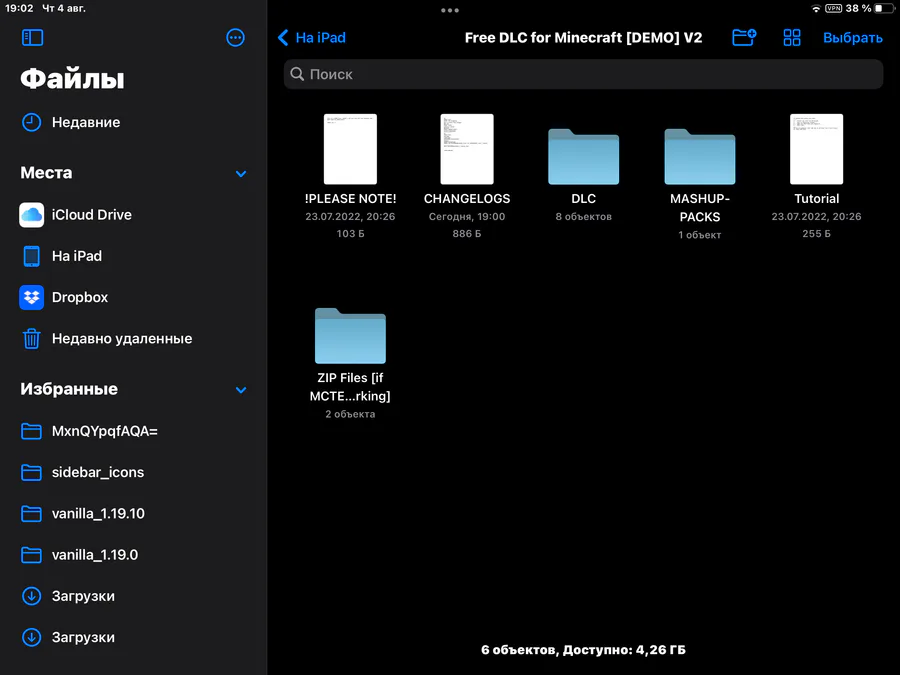
Task: Create a new folder with plus icon
Action: coord(744,38)
